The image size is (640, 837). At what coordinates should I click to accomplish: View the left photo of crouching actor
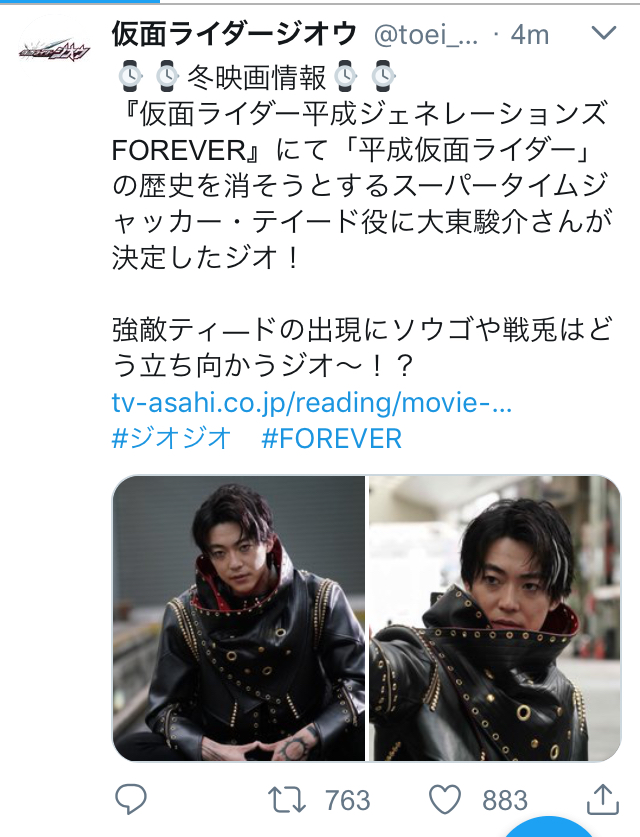tap(239, 618)
